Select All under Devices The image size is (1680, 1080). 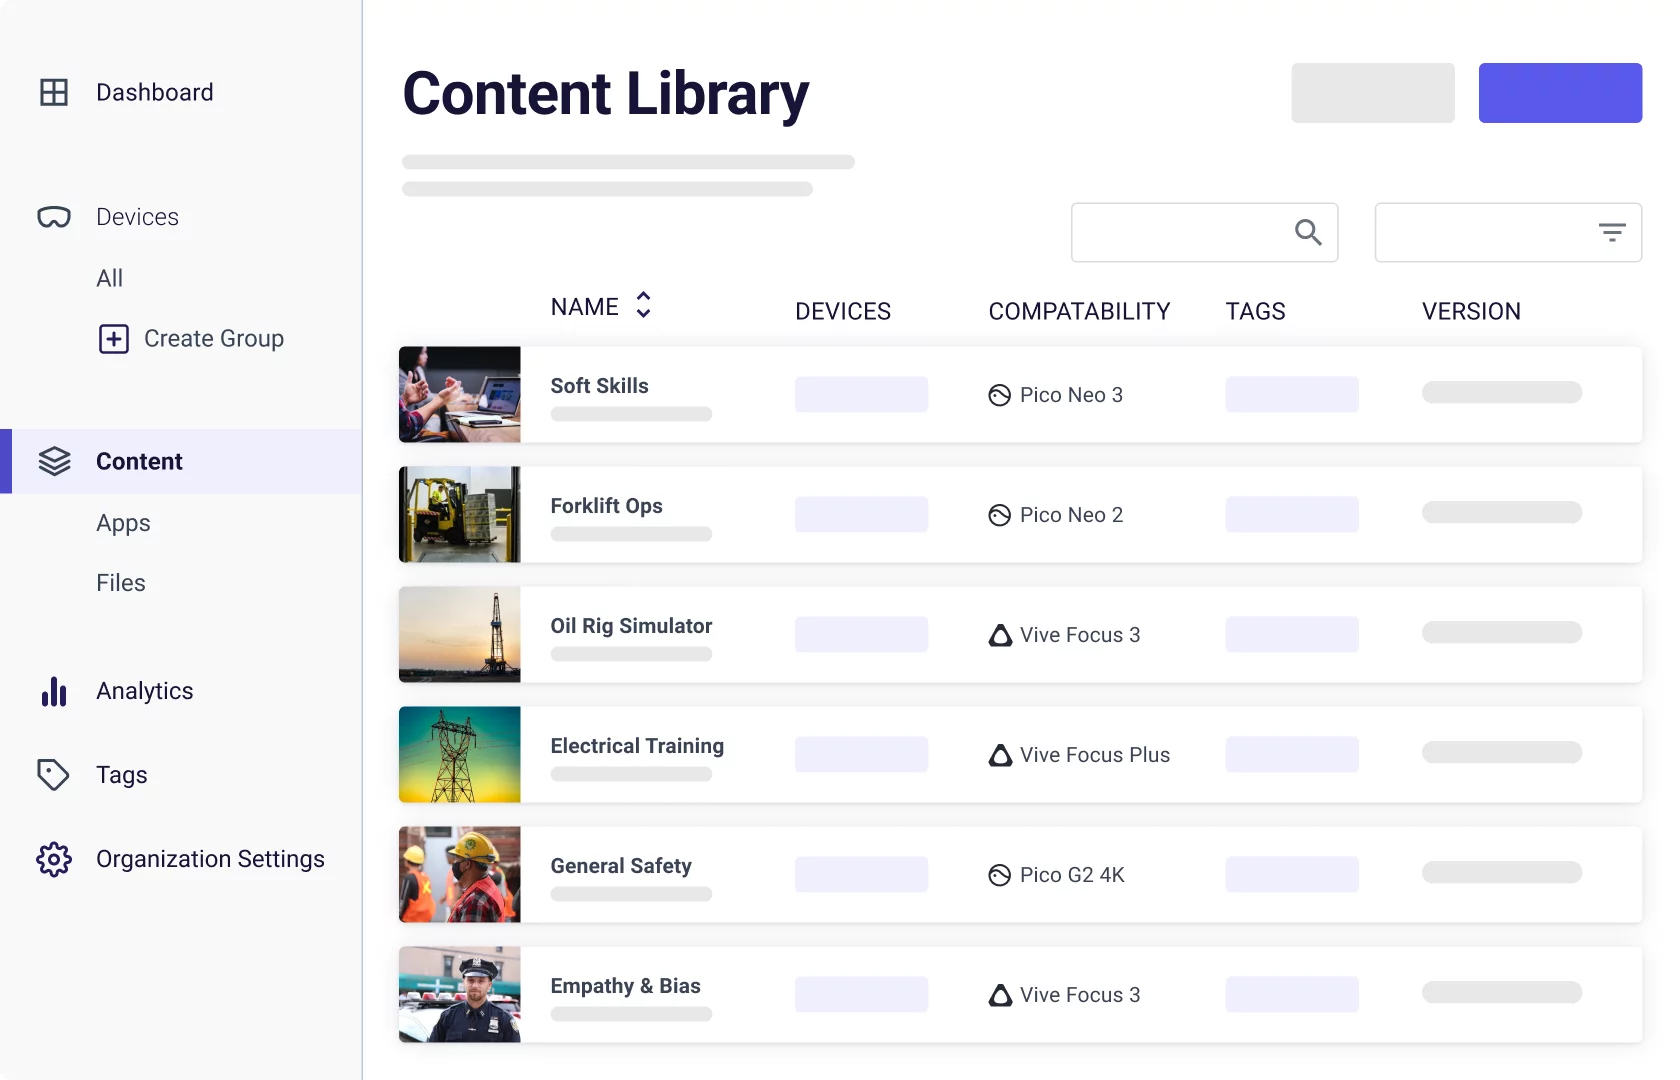[110, 278]
